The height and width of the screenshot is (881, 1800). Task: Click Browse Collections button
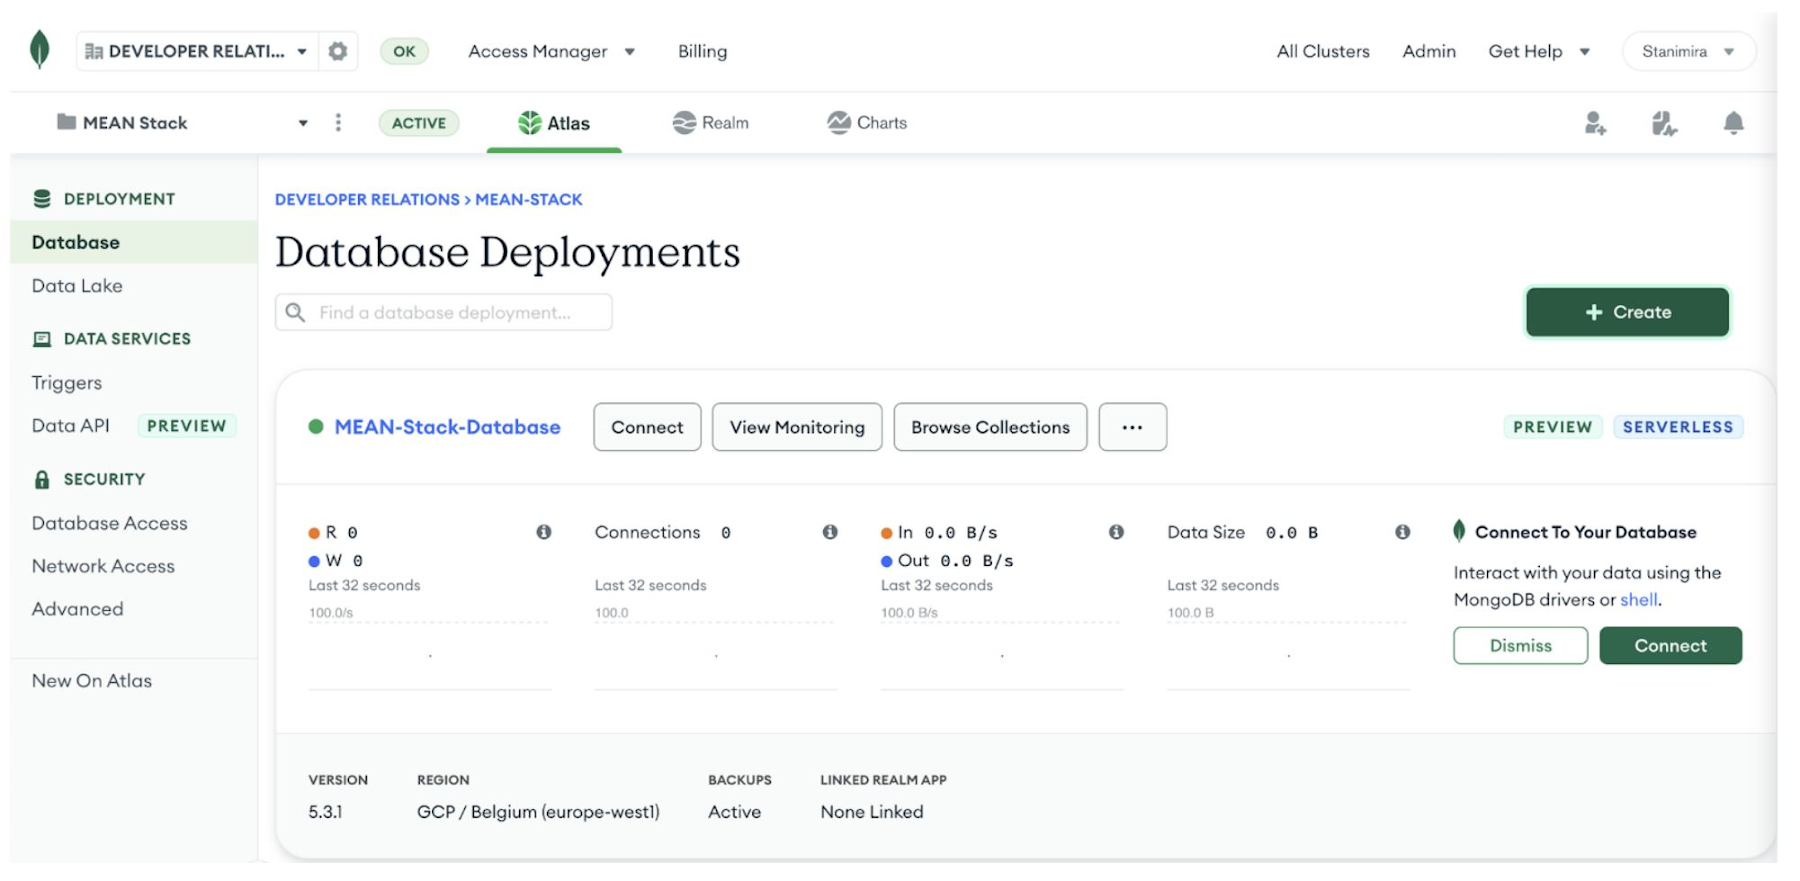990,427
